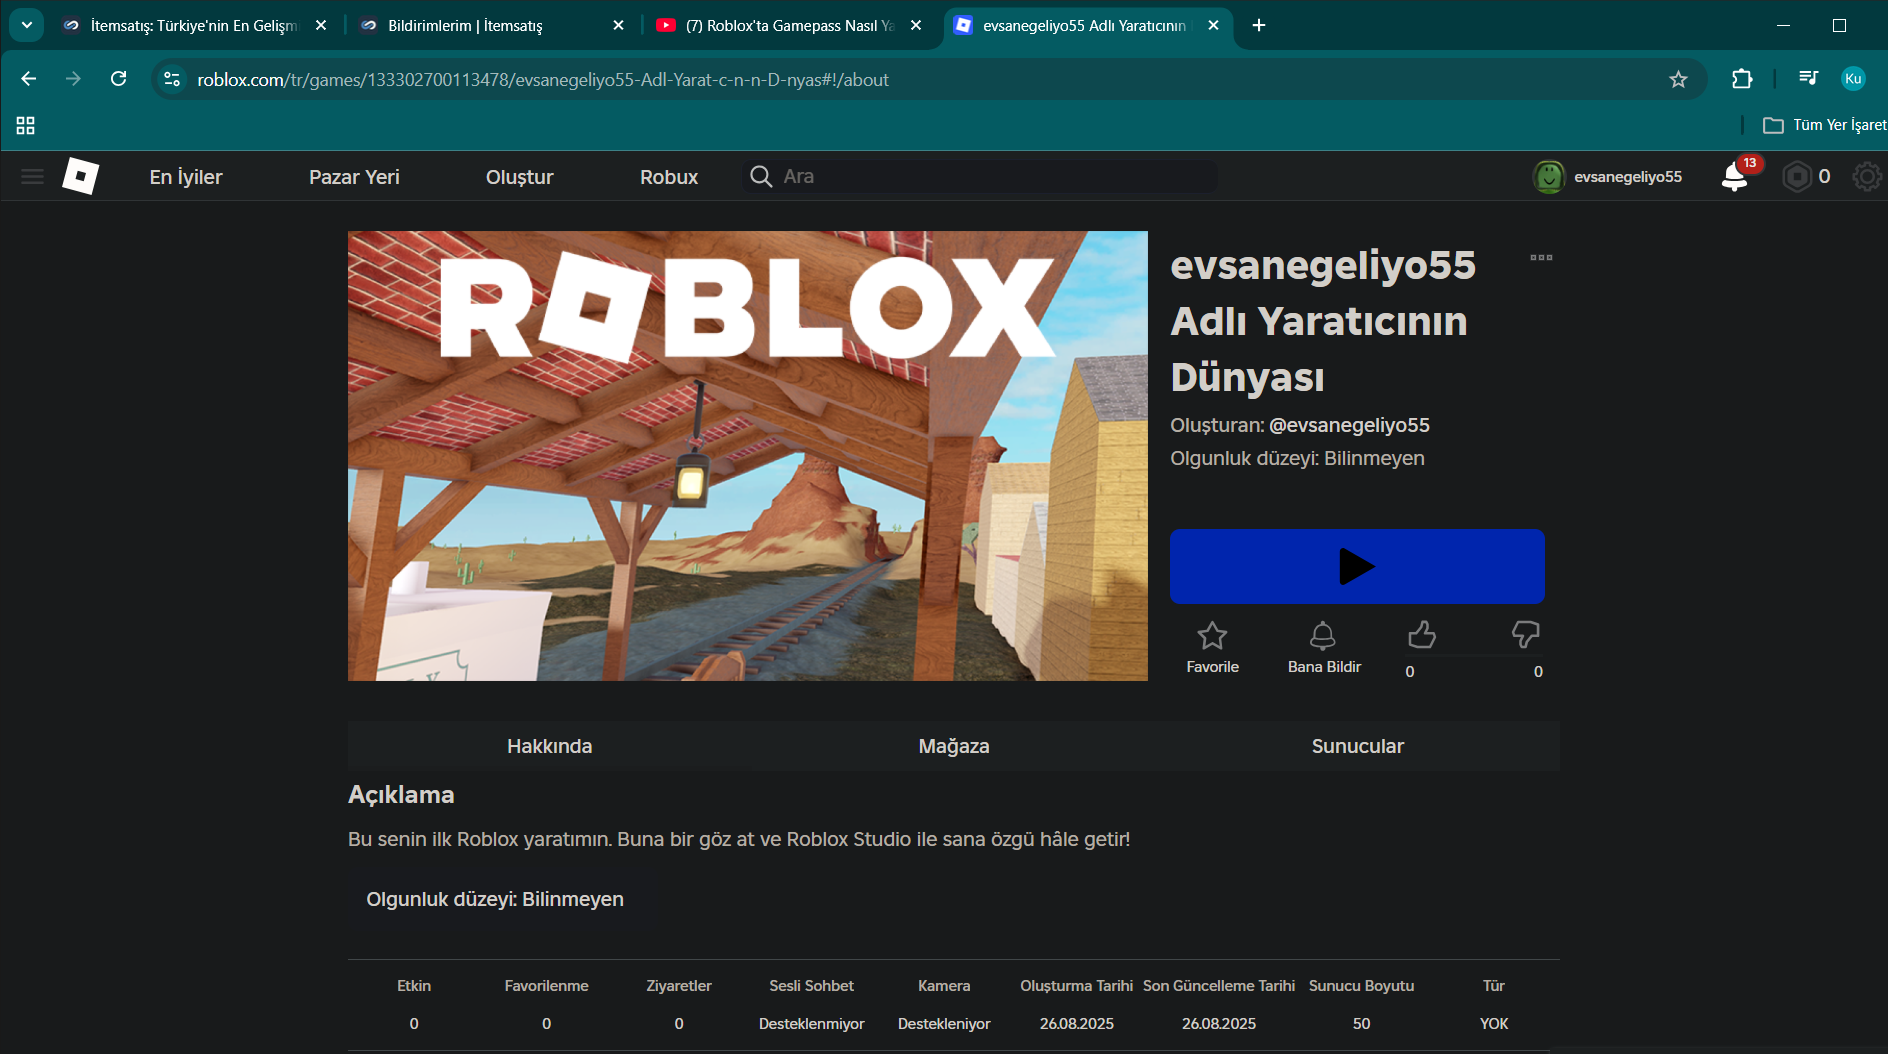This screenshot has height=1054, width=1888.
Task: Click the Ara search field
Action: coord(980,177)
